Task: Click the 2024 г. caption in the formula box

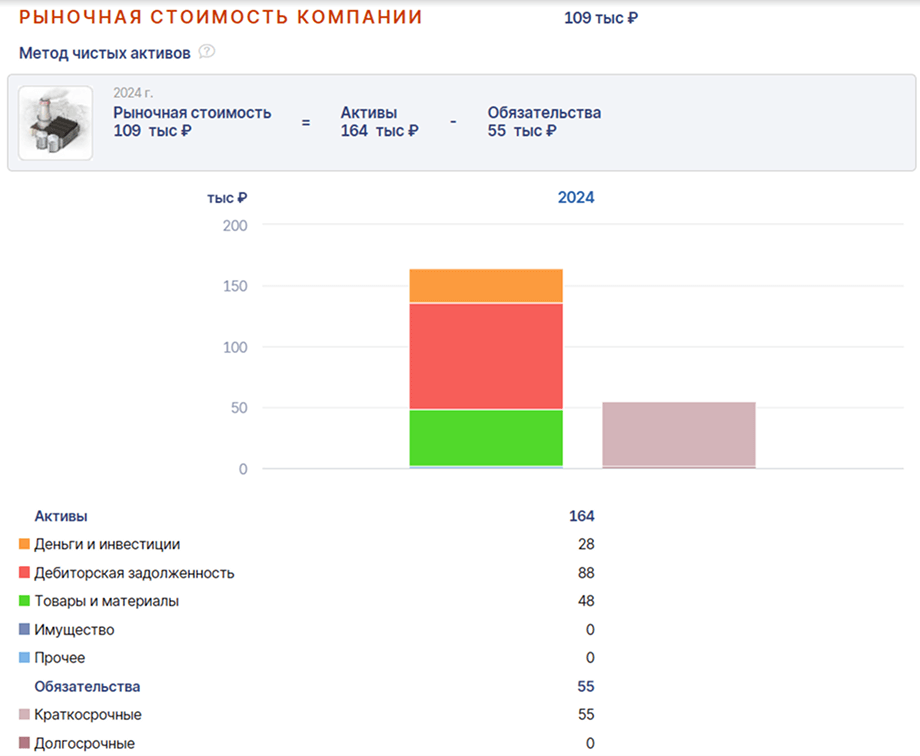Action: [133, 93]
